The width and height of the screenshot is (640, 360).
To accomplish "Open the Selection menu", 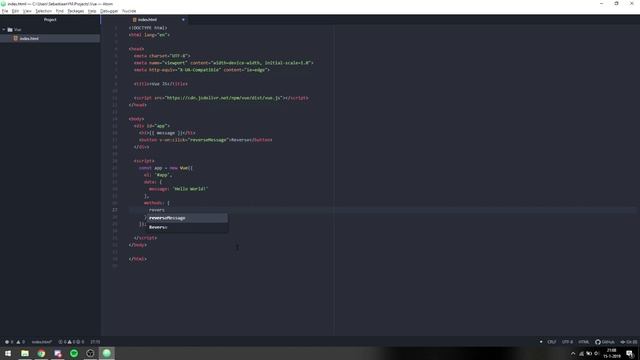I will (x=43, y=11).
